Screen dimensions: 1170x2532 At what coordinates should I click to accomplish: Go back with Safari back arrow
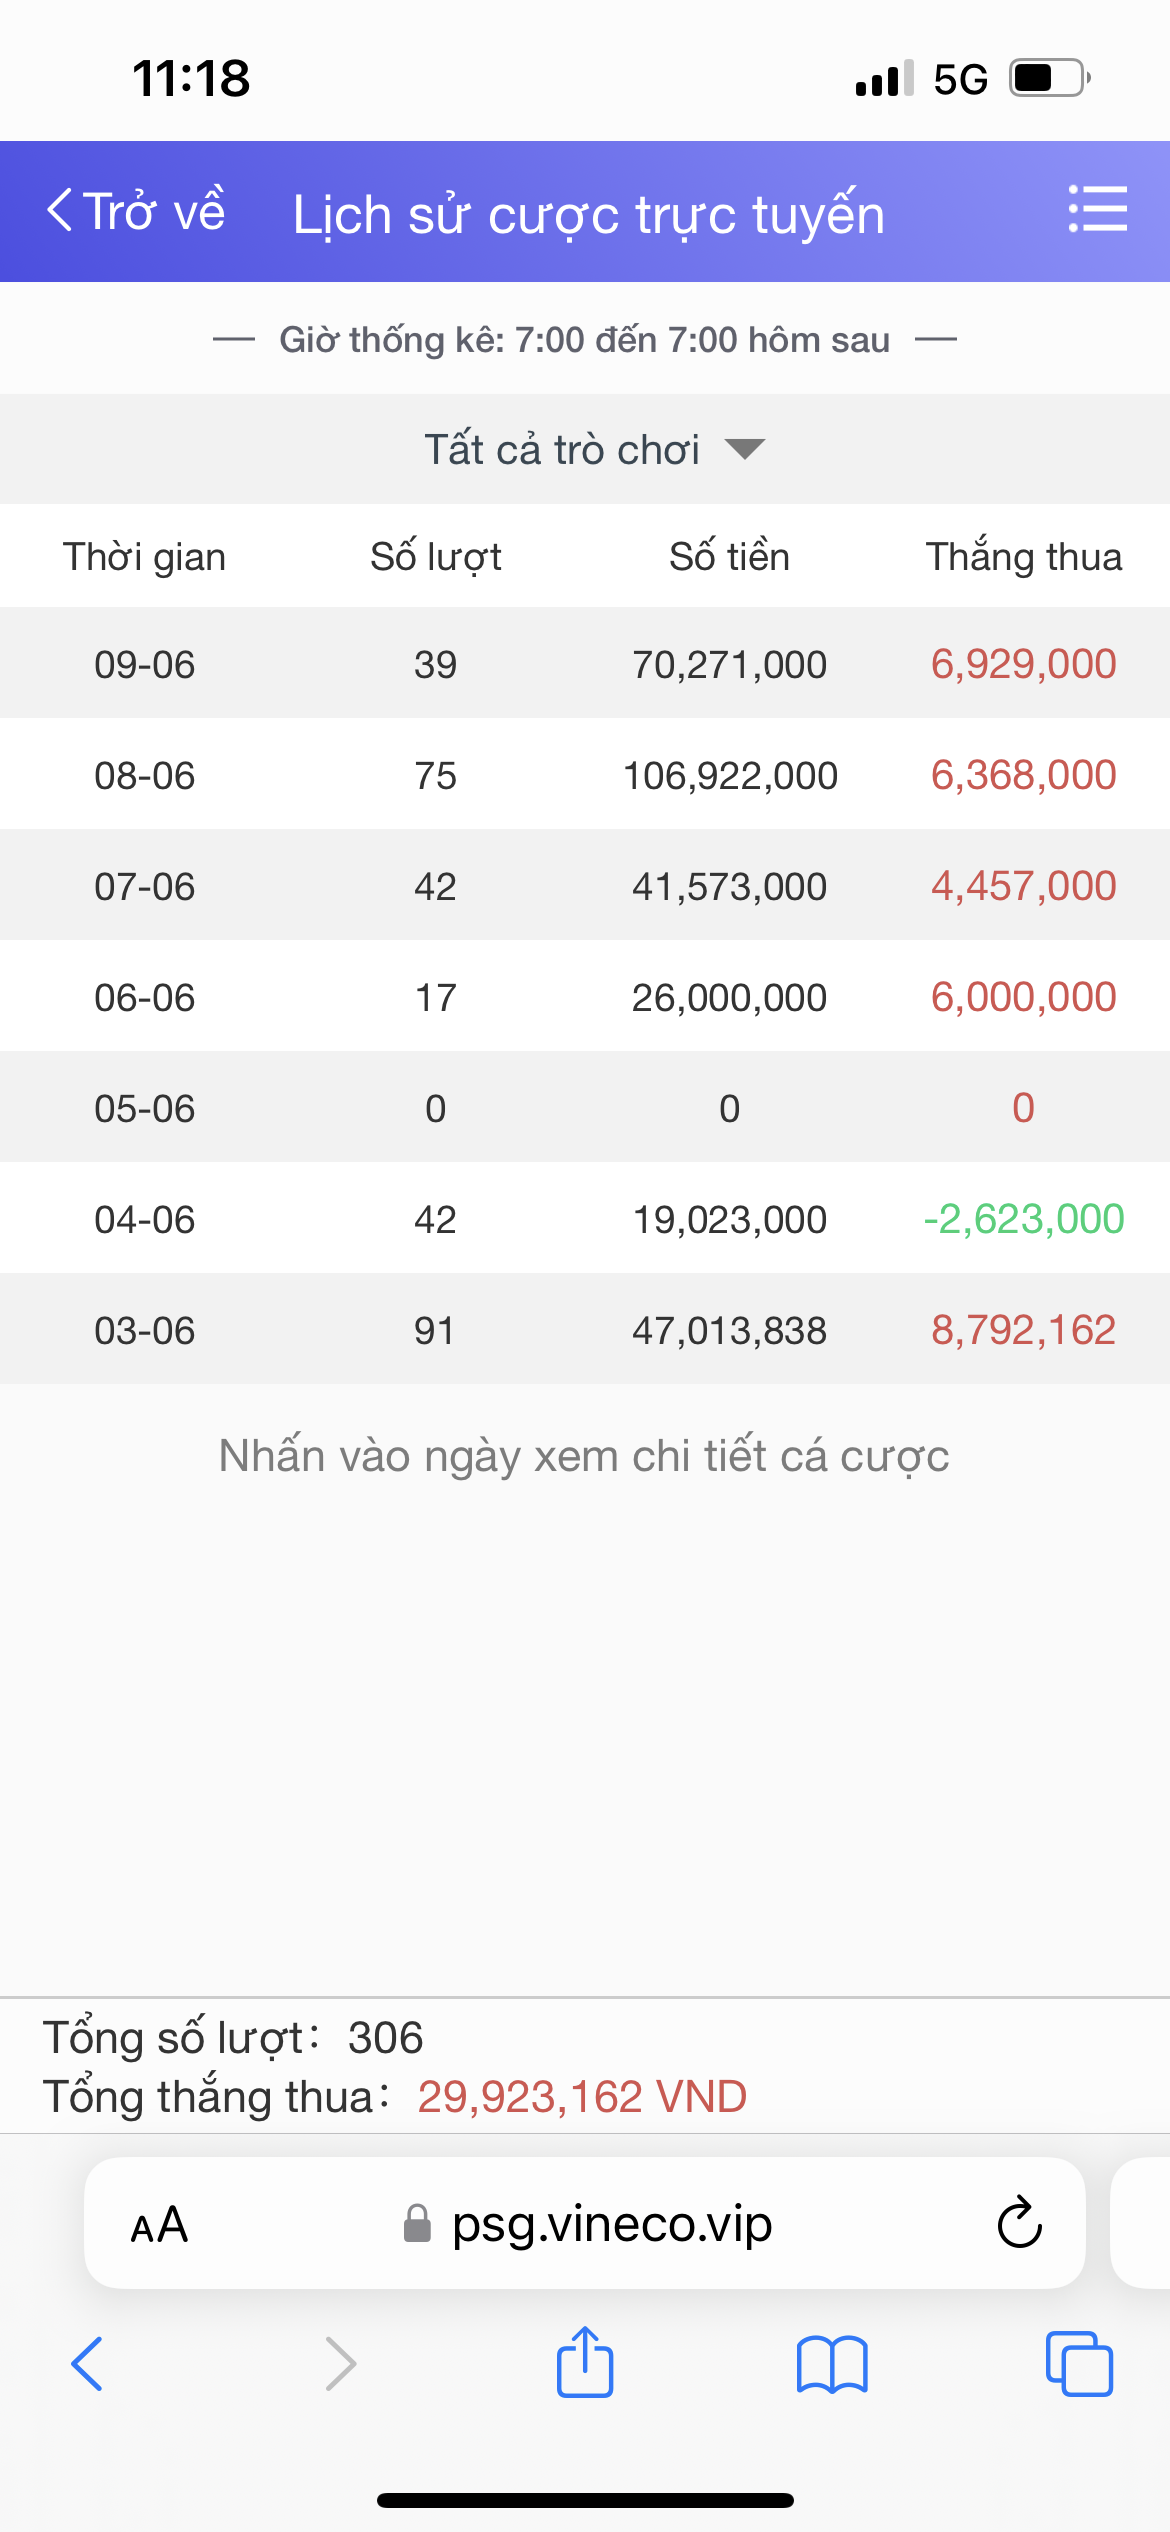(x=88, y=2363)
